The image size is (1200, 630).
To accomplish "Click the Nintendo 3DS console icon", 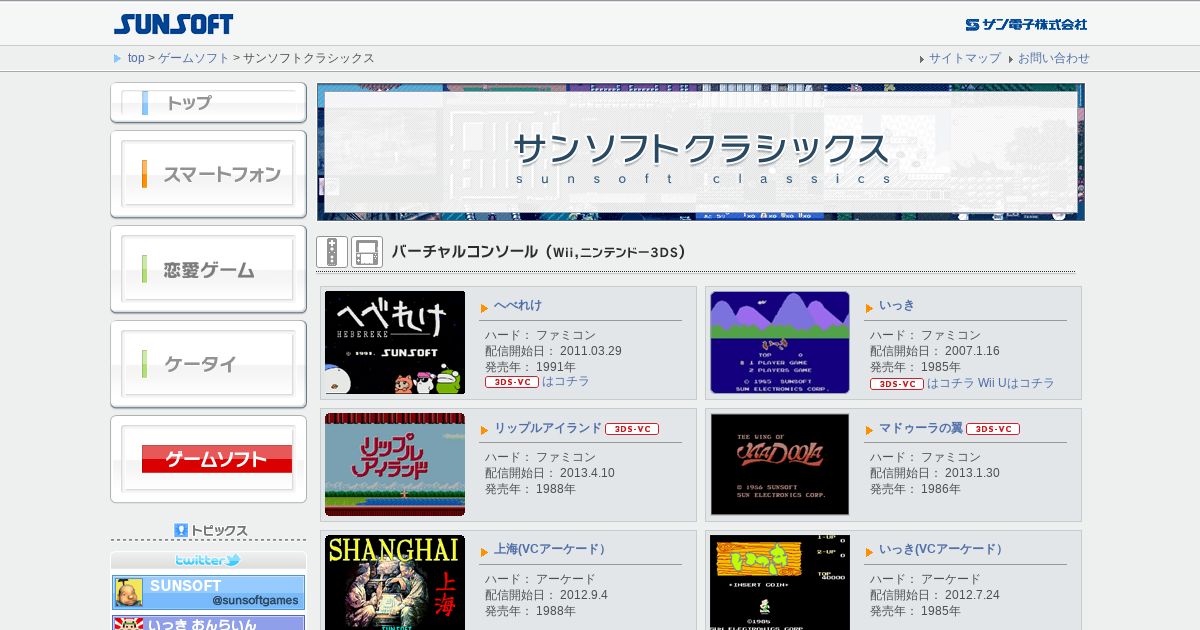I will tap(367, 252).
